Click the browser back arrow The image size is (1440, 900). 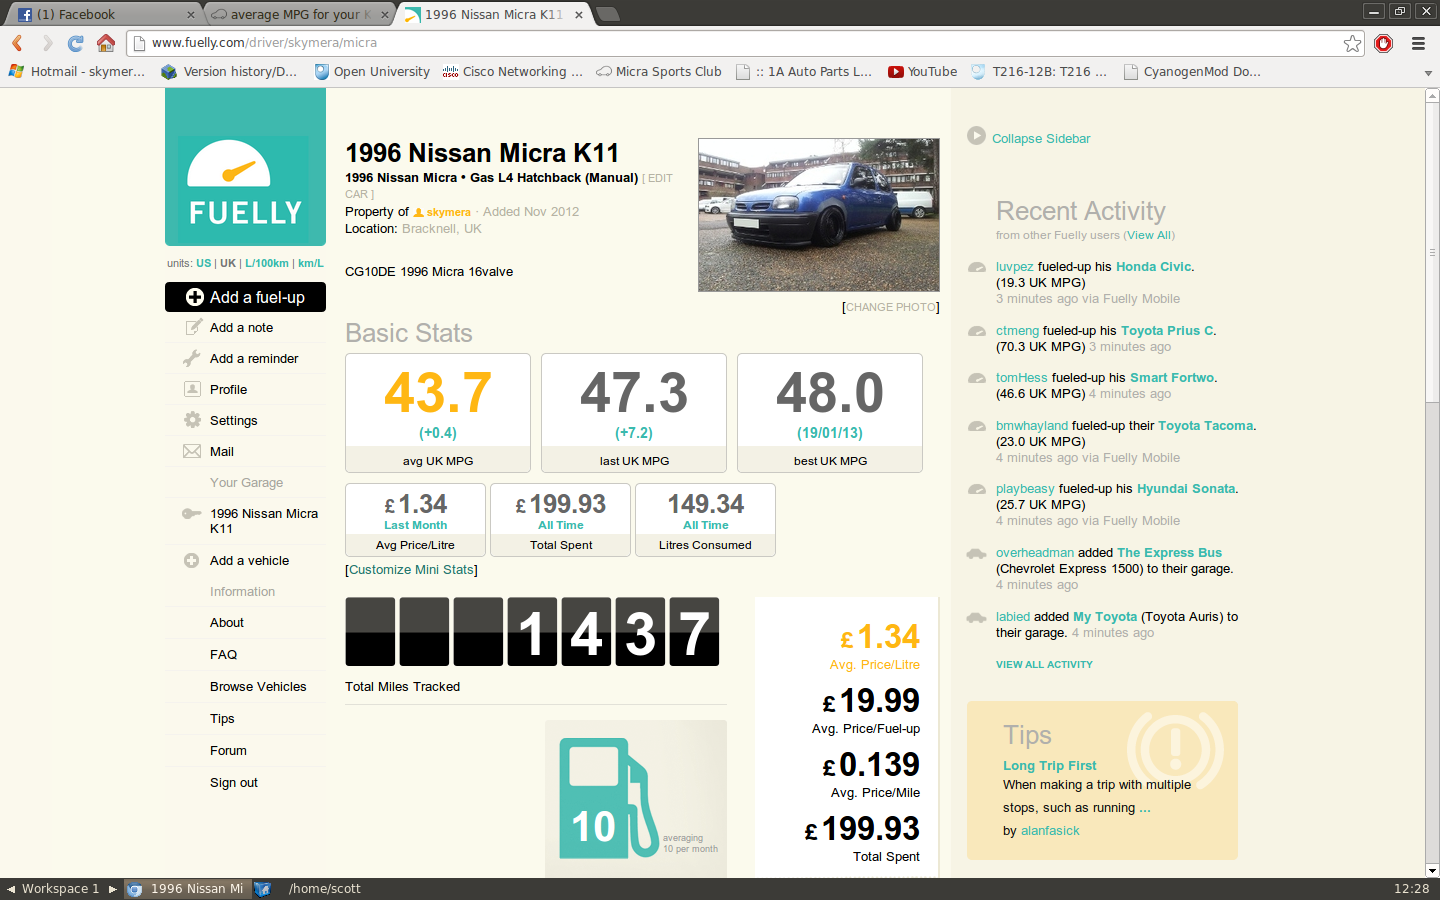17,43
